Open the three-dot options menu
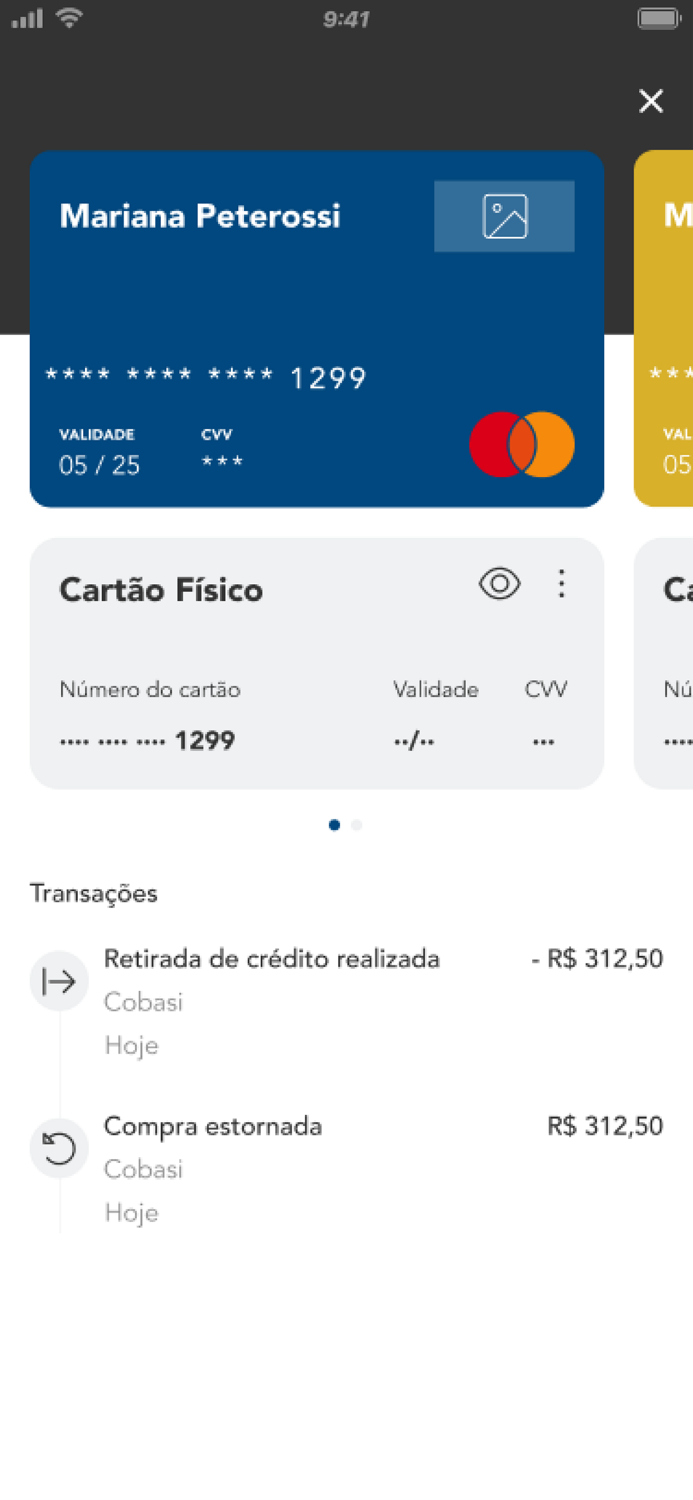 [x=562, y=583]
